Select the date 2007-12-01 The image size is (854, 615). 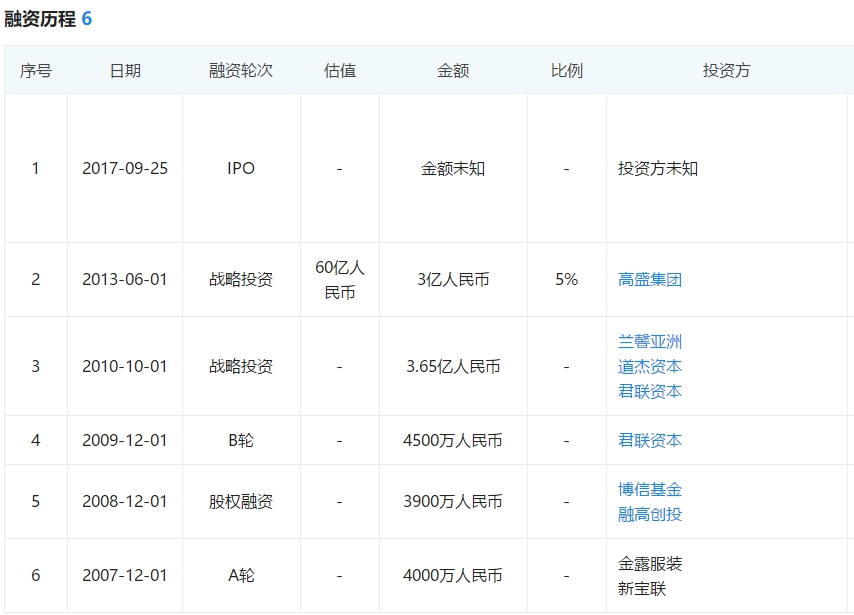[125, 575]
